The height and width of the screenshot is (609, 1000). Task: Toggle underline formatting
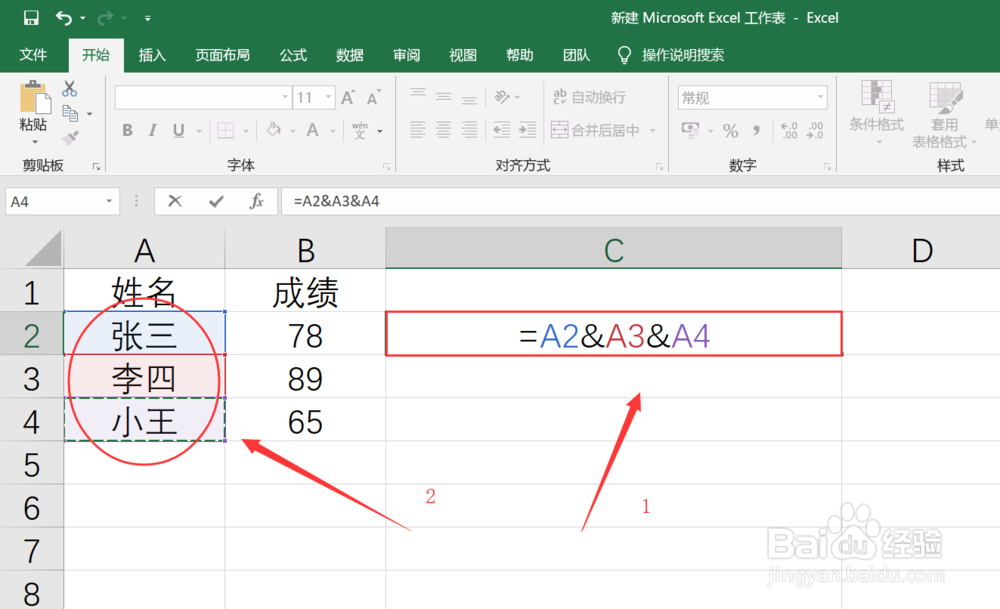tap(178, 131)
